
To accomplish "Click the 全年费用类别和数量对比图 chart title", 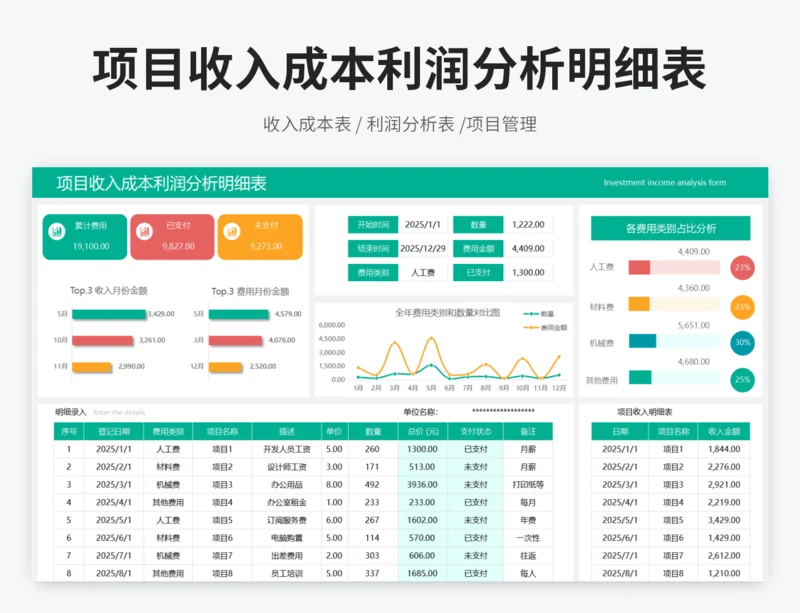I will [x=447, y=313].
